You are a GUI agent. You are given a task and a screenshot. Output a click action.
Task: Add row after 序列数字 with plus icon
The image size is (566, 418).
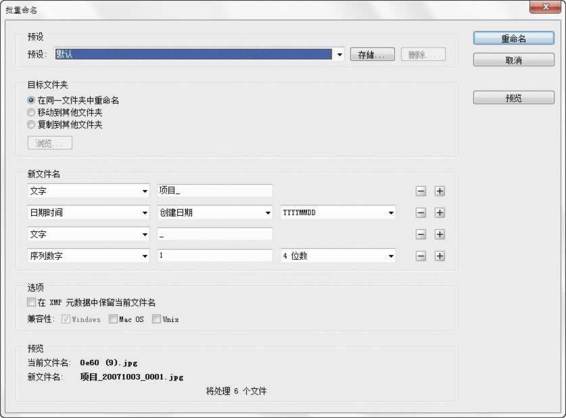click(x=440, y=256)
